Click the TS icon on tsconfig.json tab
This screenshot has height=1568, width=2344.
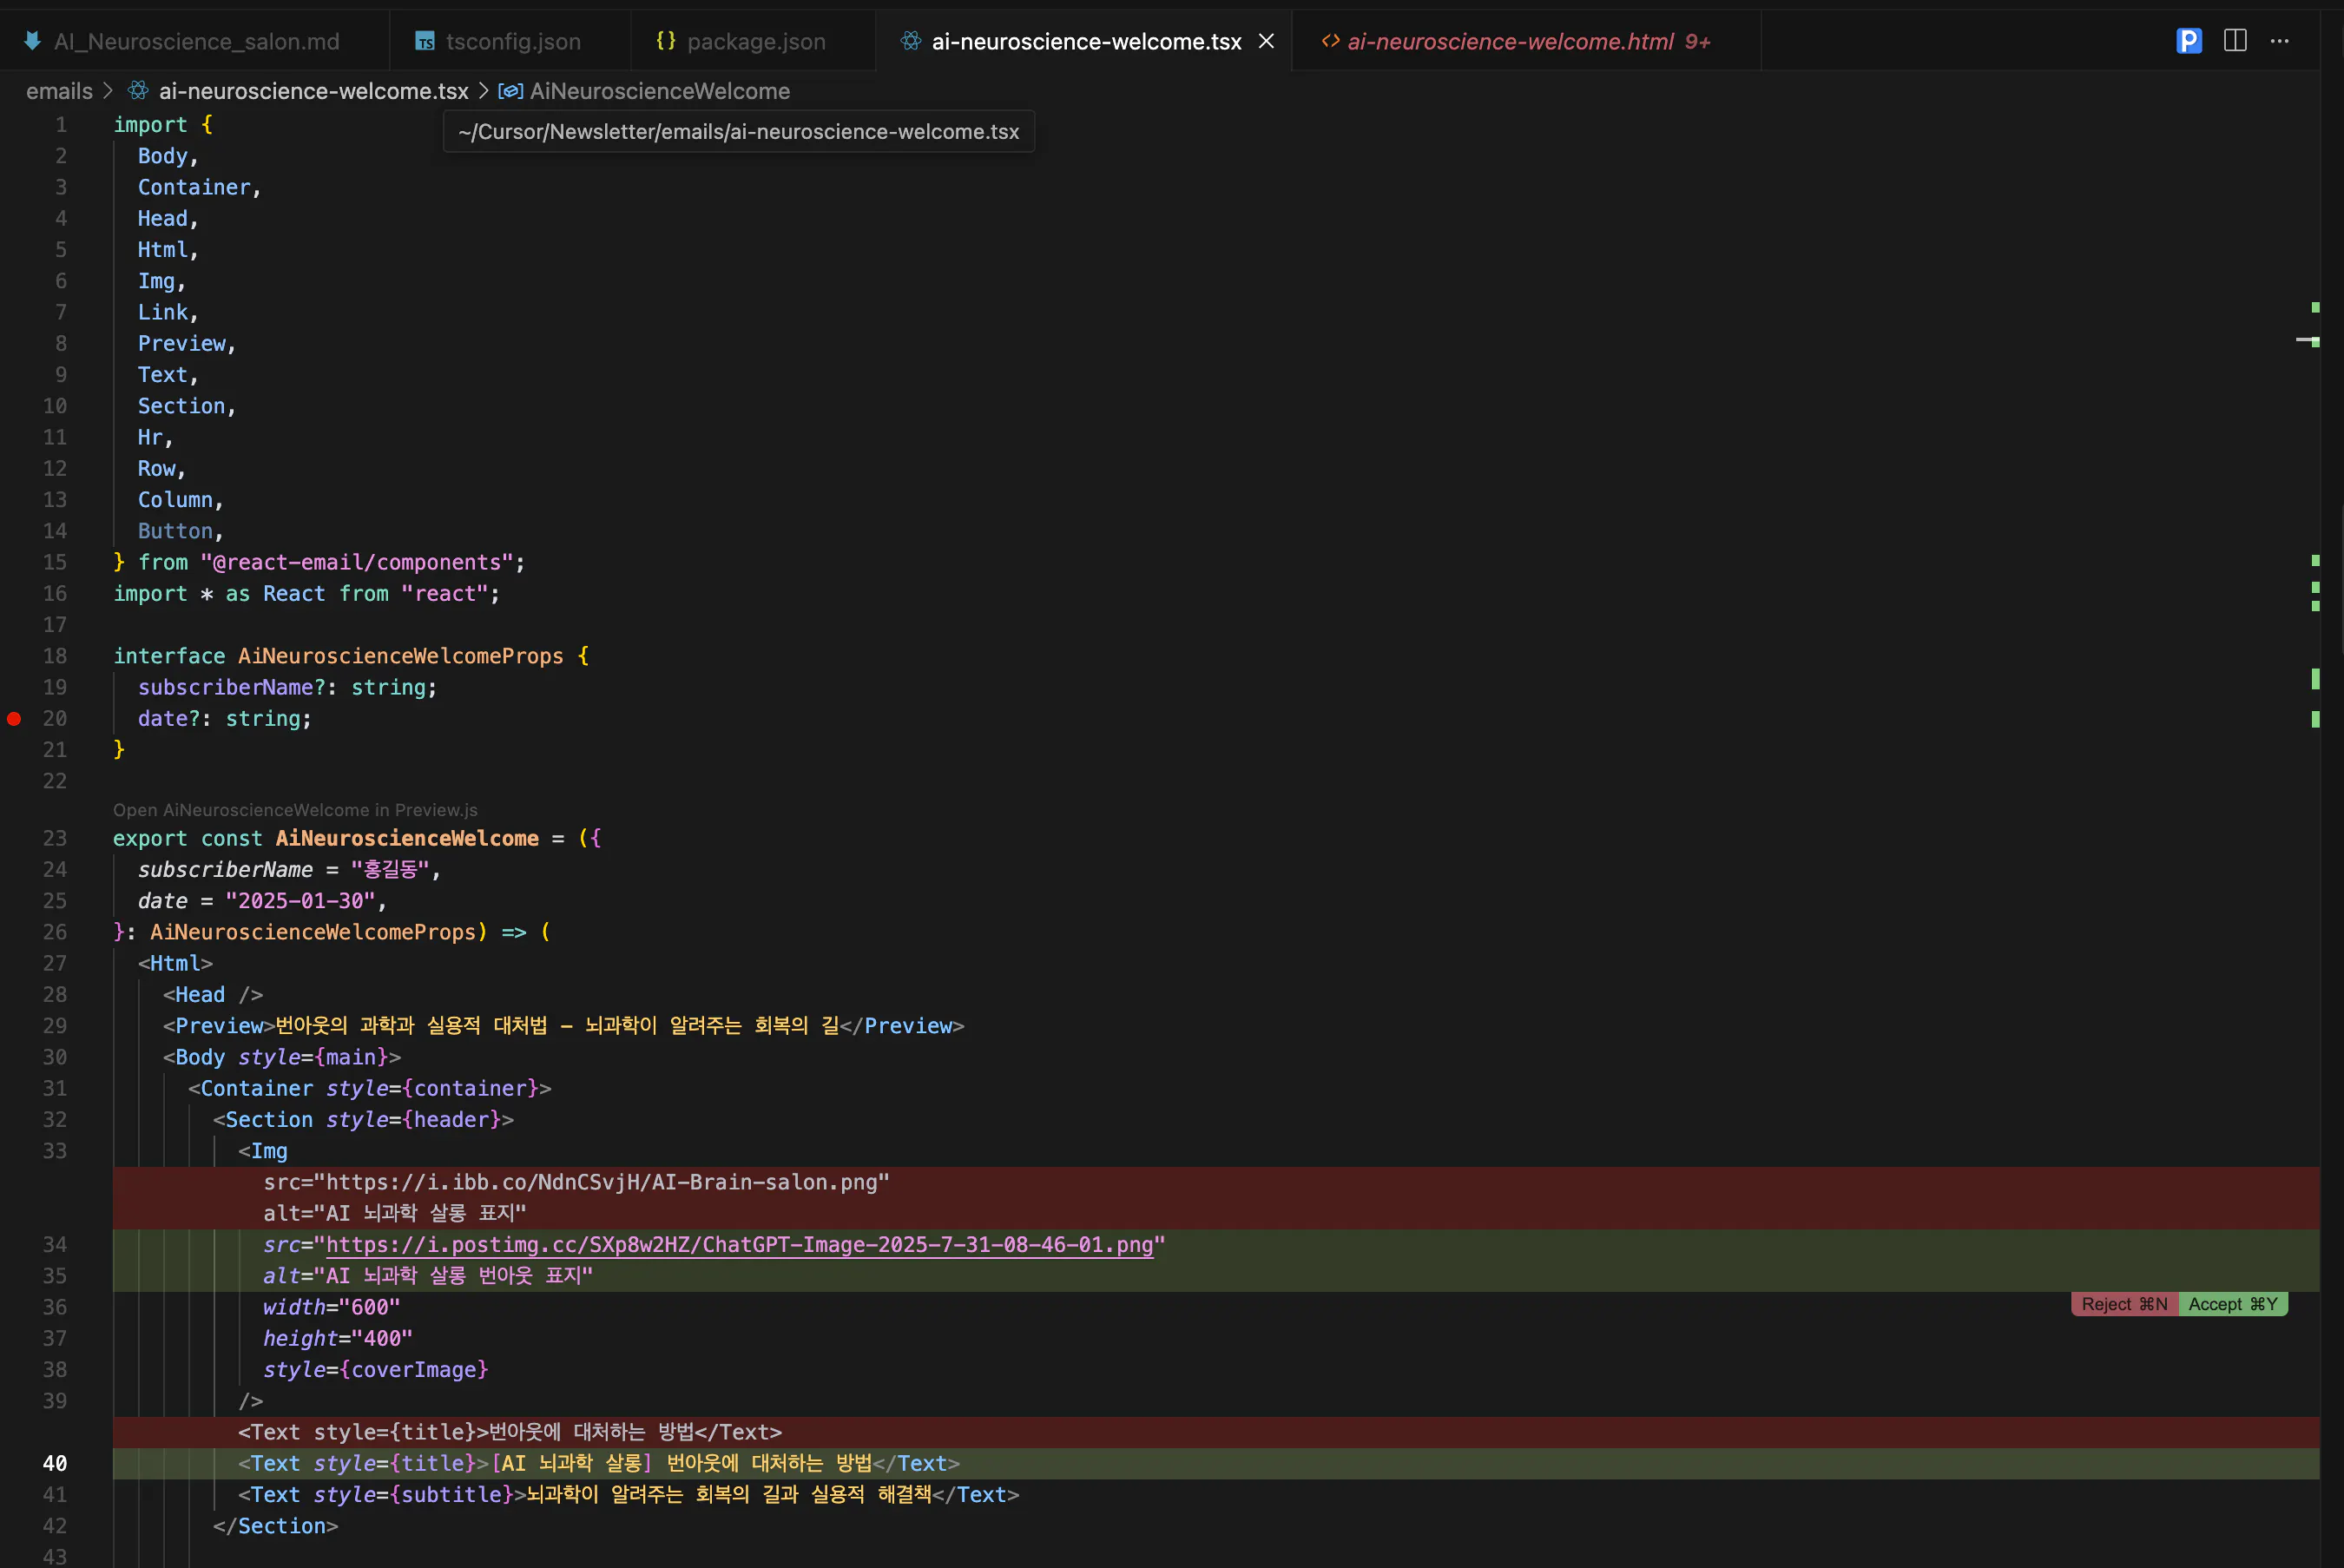pos(425,41)
